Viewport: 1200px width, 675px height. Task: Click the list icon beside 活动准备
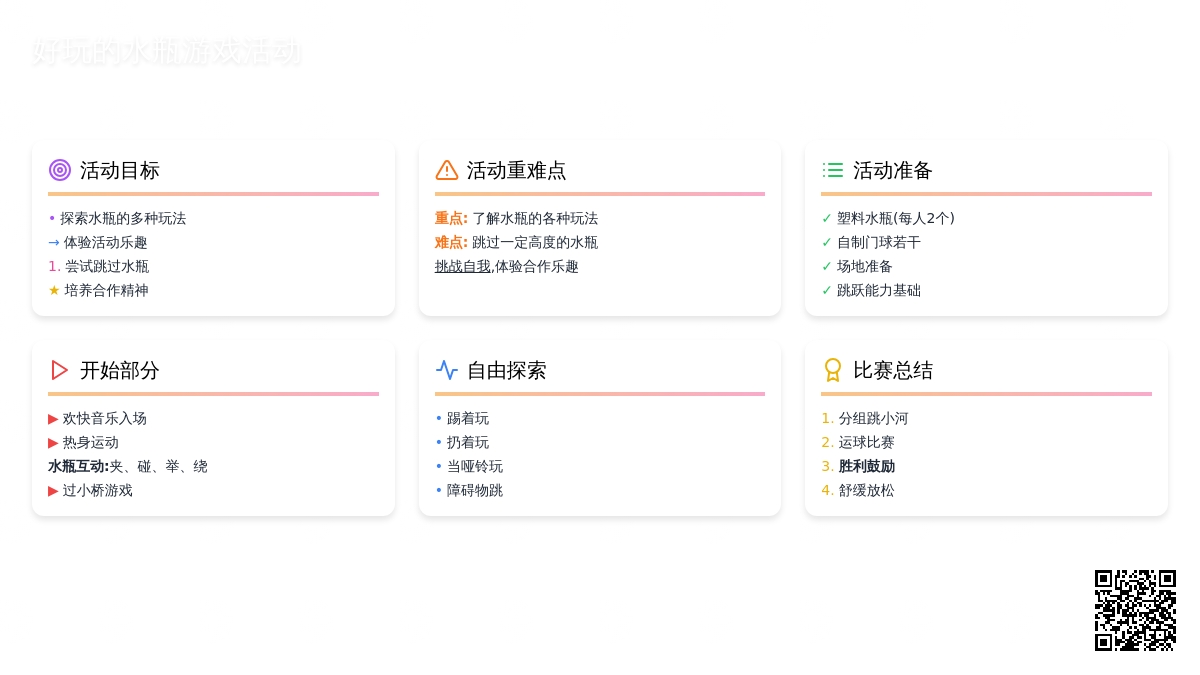833,170
